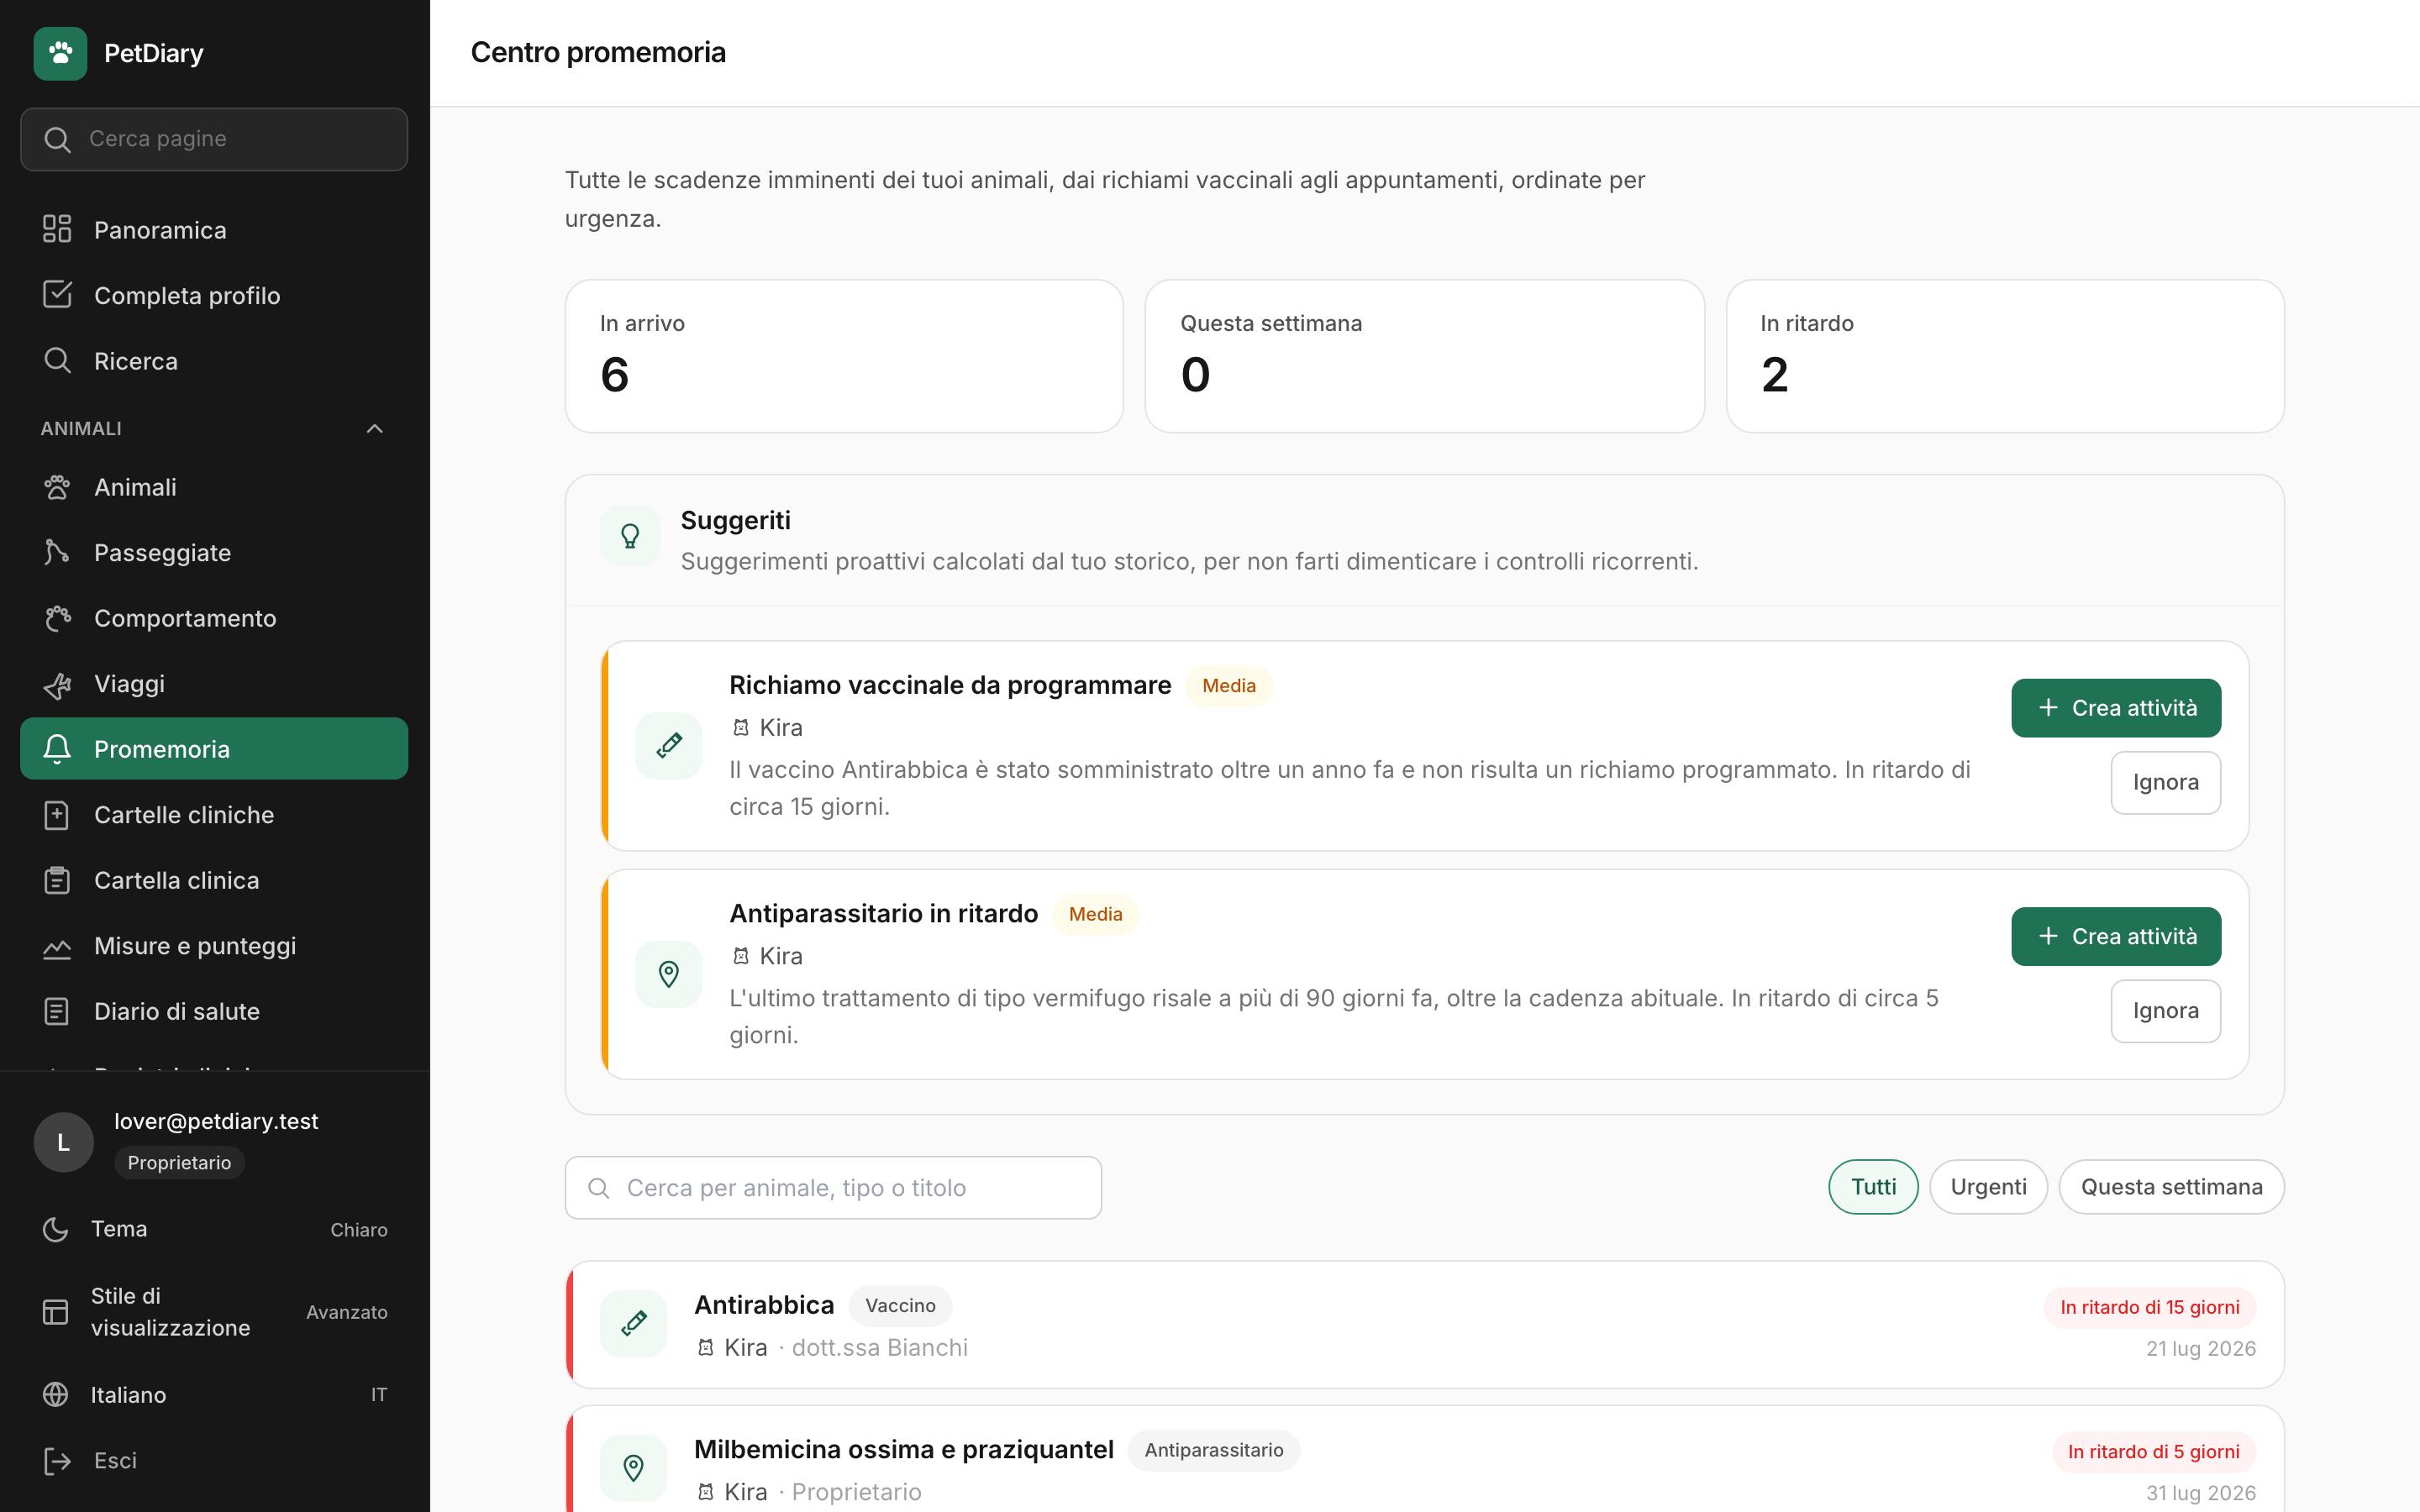Click the Viaggi airplane icon

click(x=57, y=684)
